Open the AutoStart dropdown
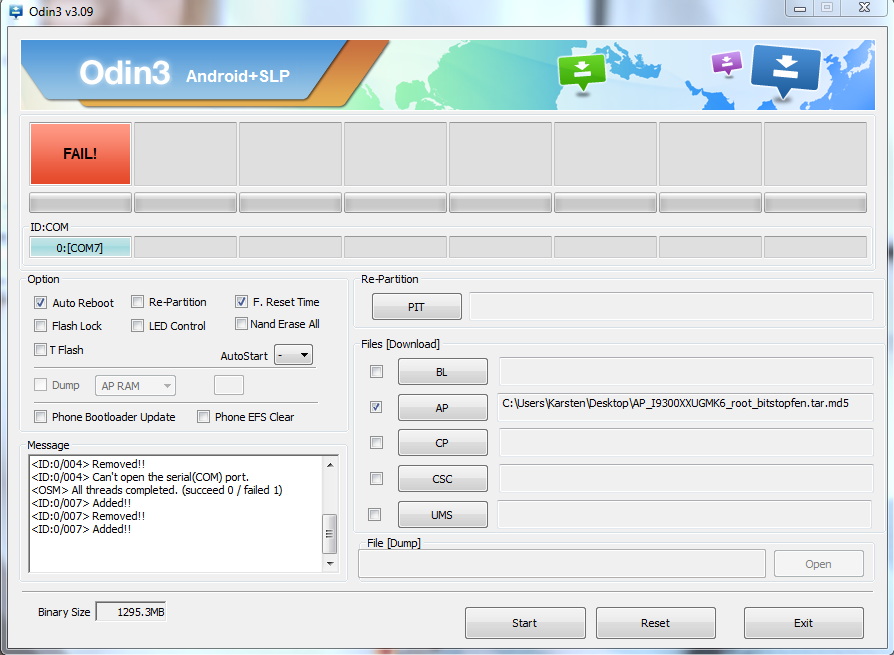 [x=293, y=355]
